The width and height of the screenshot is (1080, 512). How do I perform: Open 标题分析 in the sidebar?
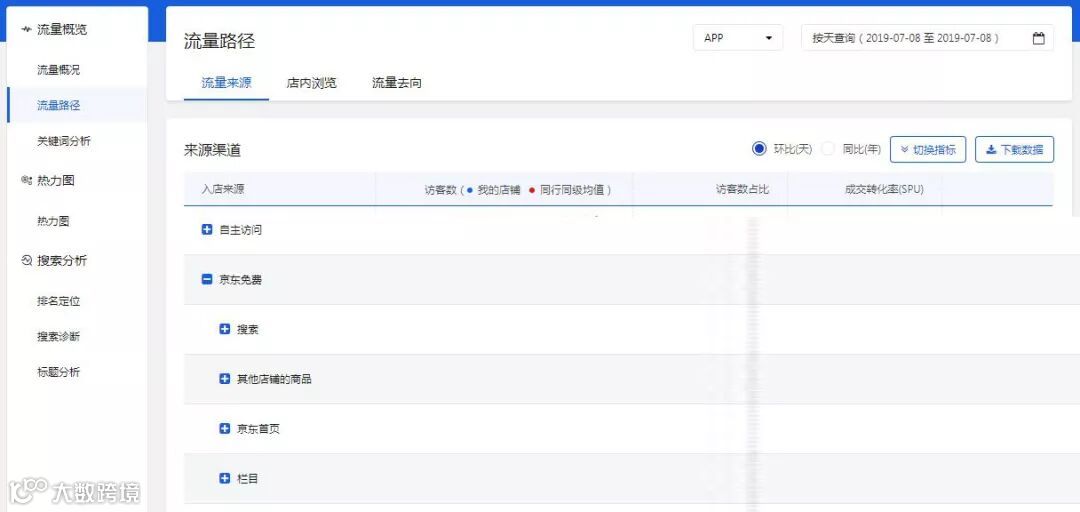click(x=59, y=372)
